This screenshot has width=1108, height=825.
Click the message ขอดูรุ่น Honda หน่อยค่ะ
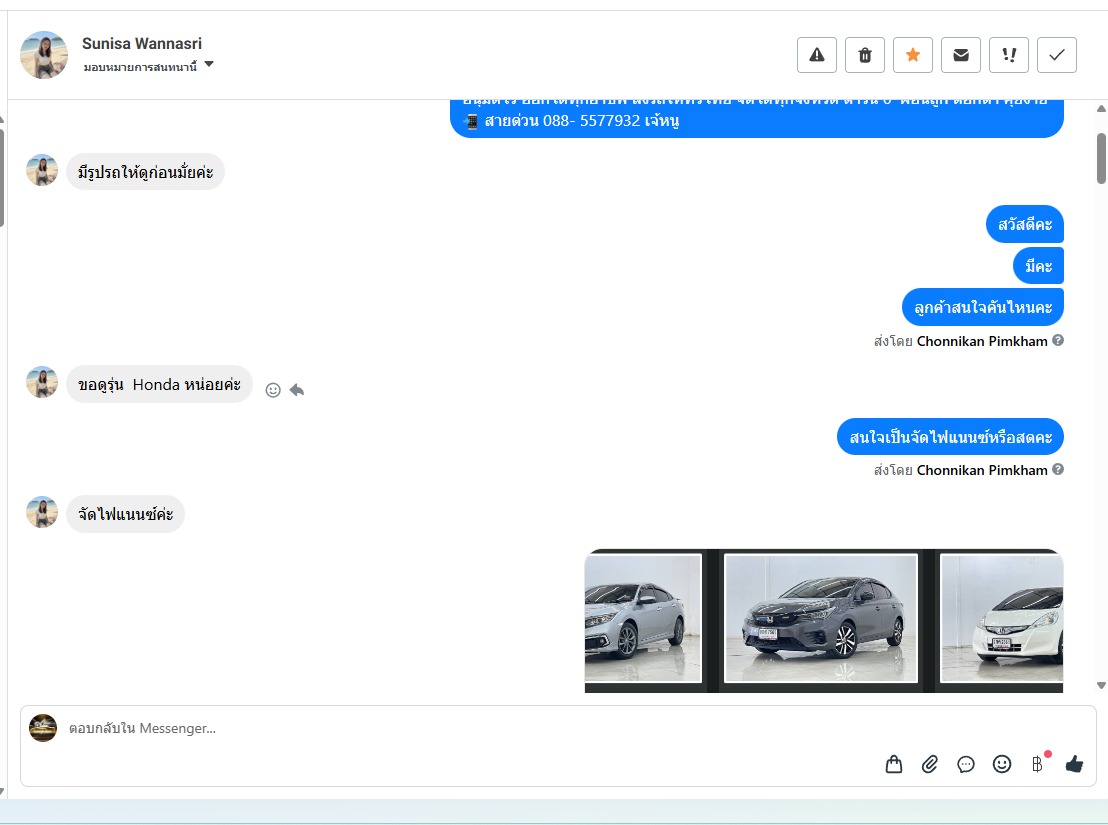click(160, 384)
